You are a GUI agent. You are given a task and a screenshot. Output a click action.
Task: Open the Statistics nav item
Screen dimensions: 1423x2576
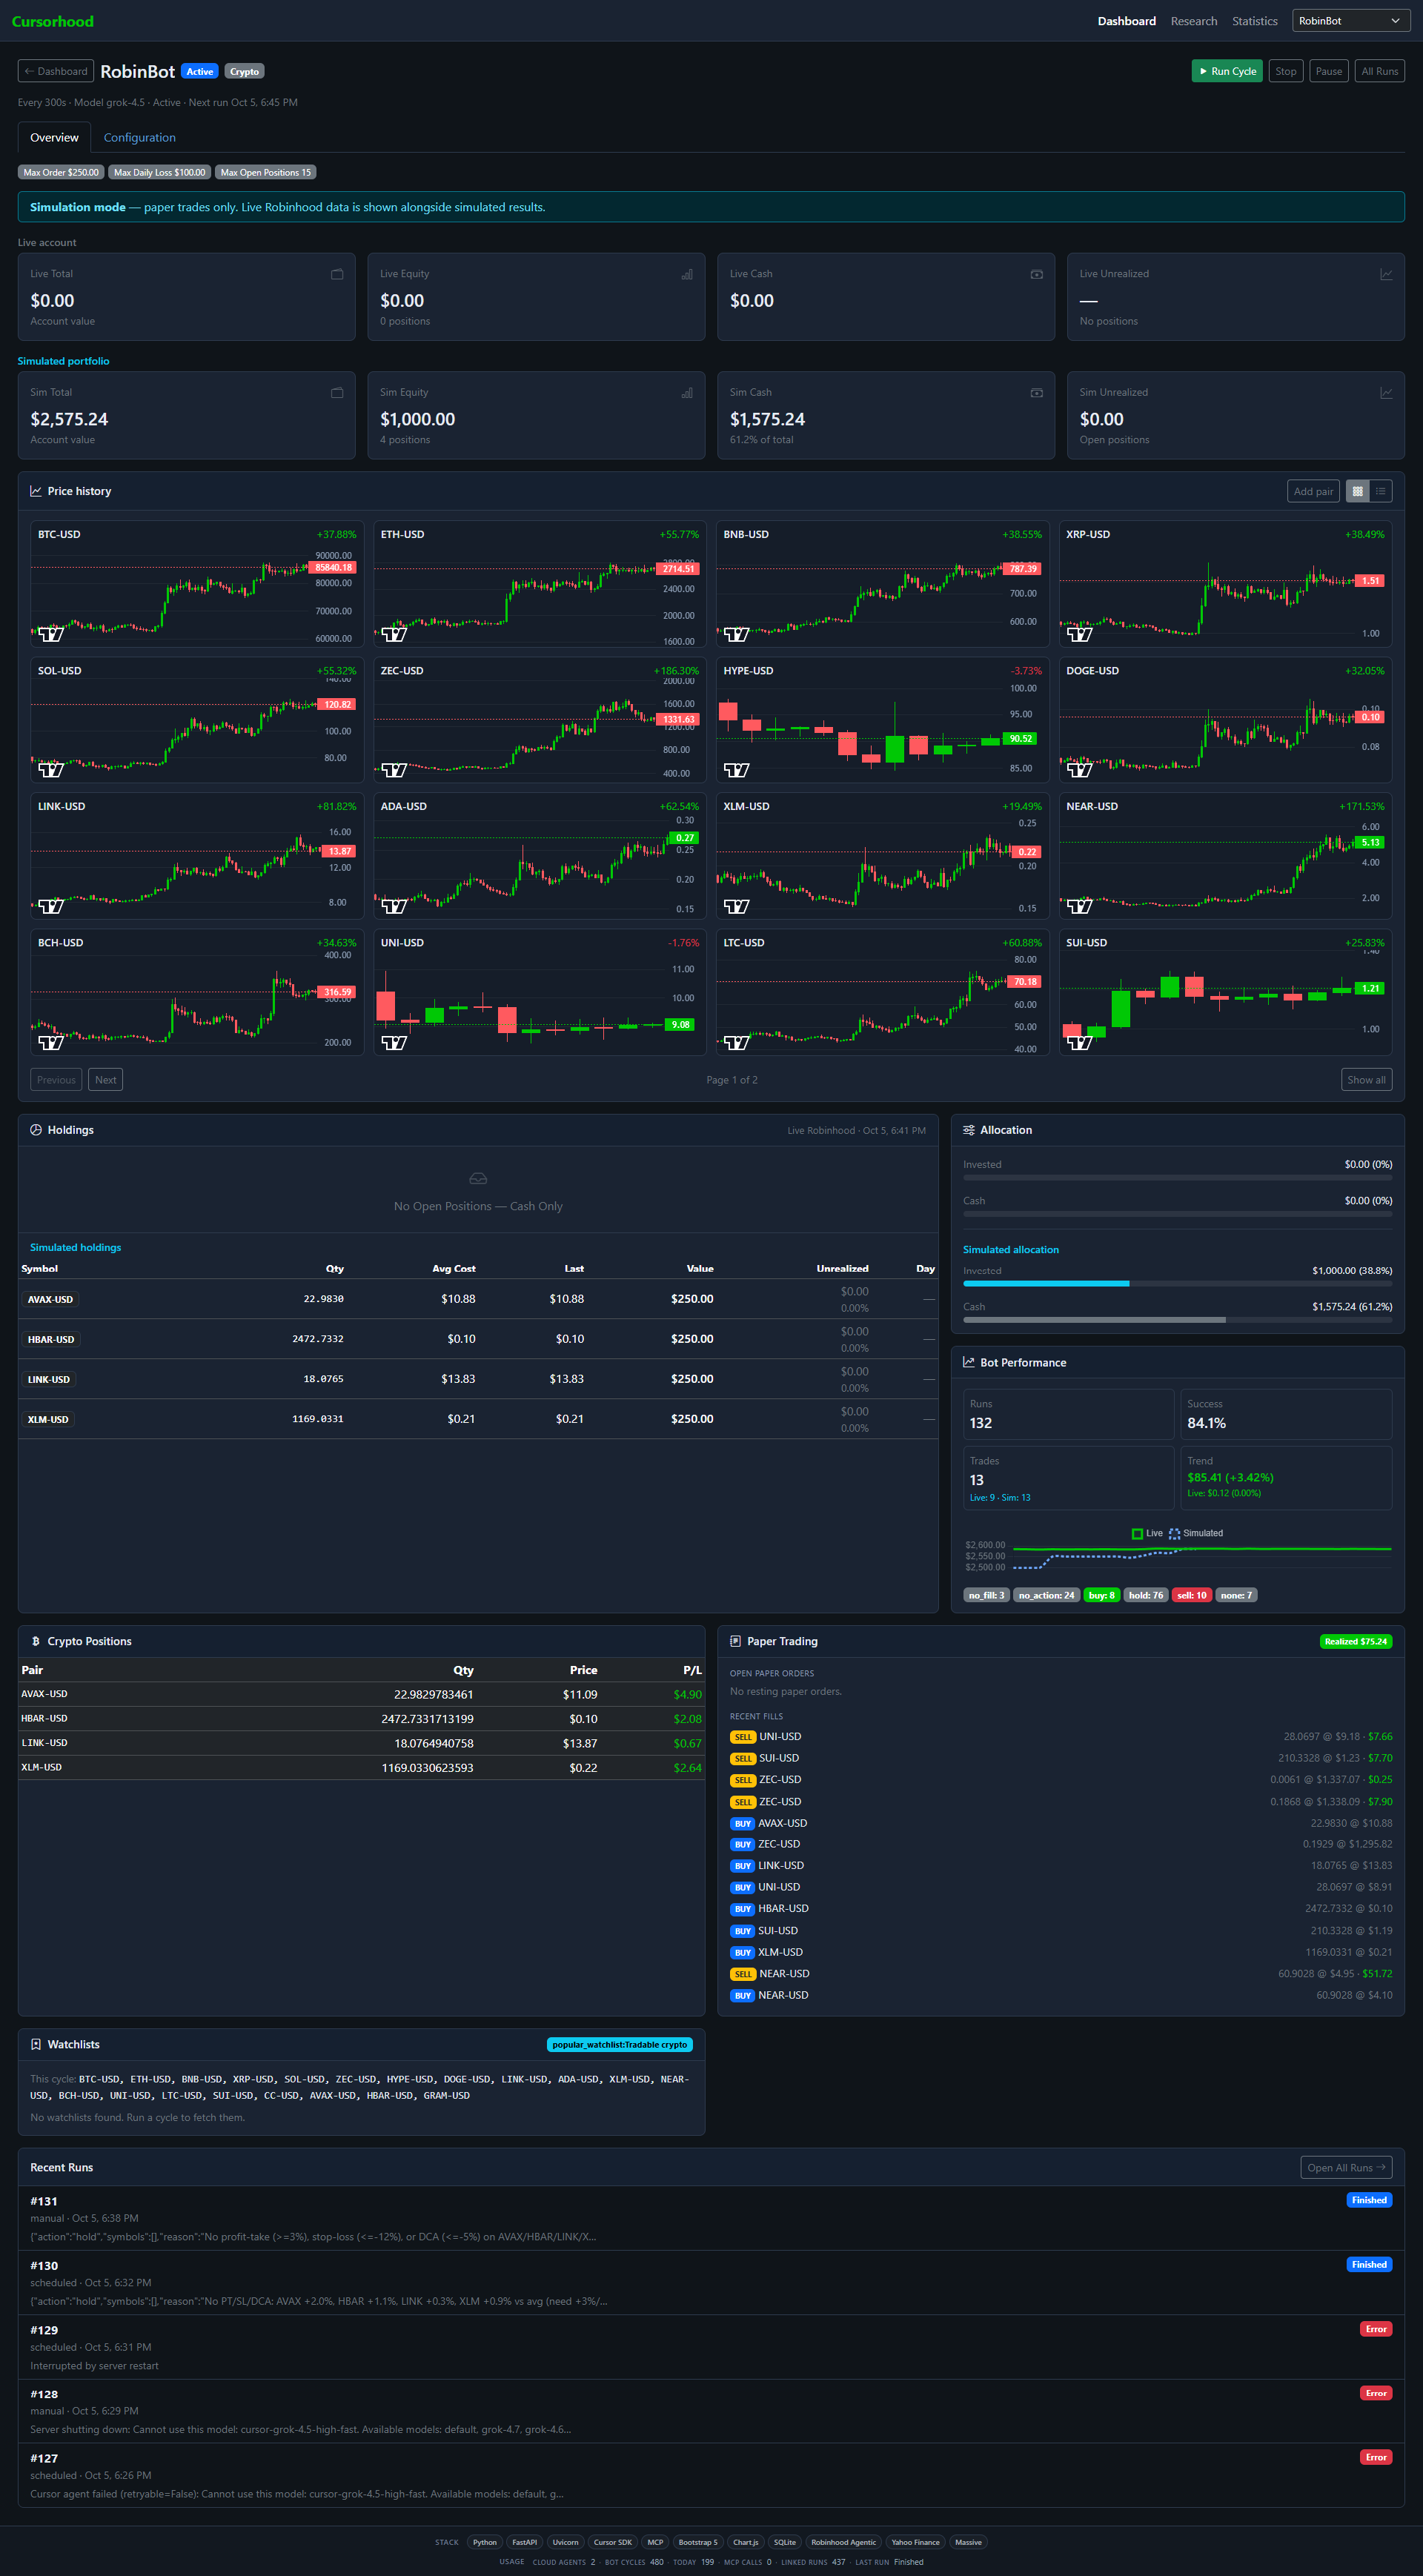click(1254, 21)
